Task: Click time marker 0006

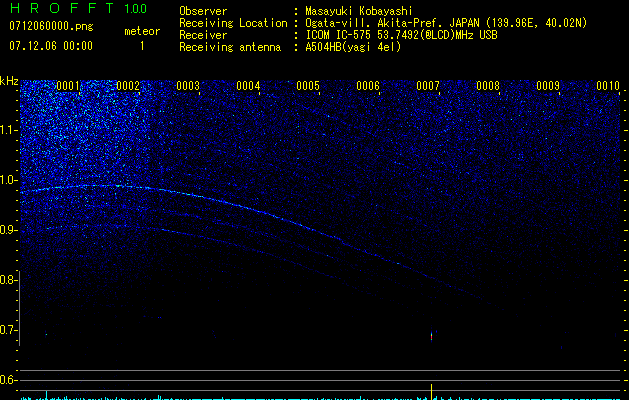Action: (x=368, y=86)
